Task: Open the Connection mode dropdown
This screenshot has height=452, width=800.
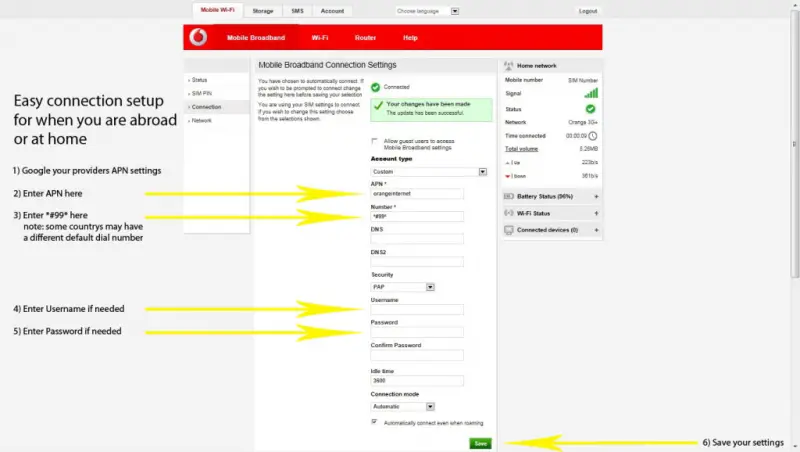Action: coord(403,407)
